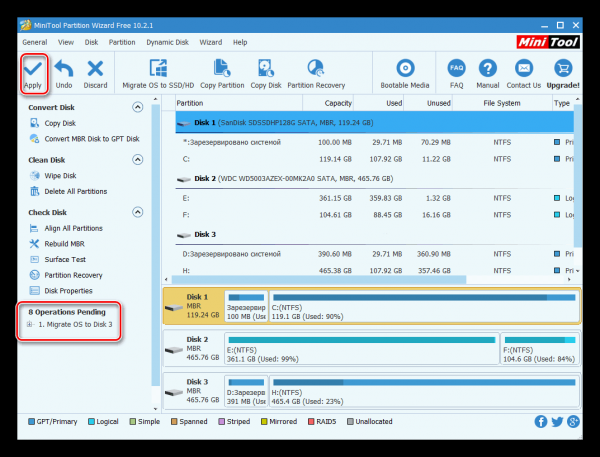Sort by the Unused column header
Image resolution: width=600 pixels, height=457 pixels.
(x=428, y=103)
